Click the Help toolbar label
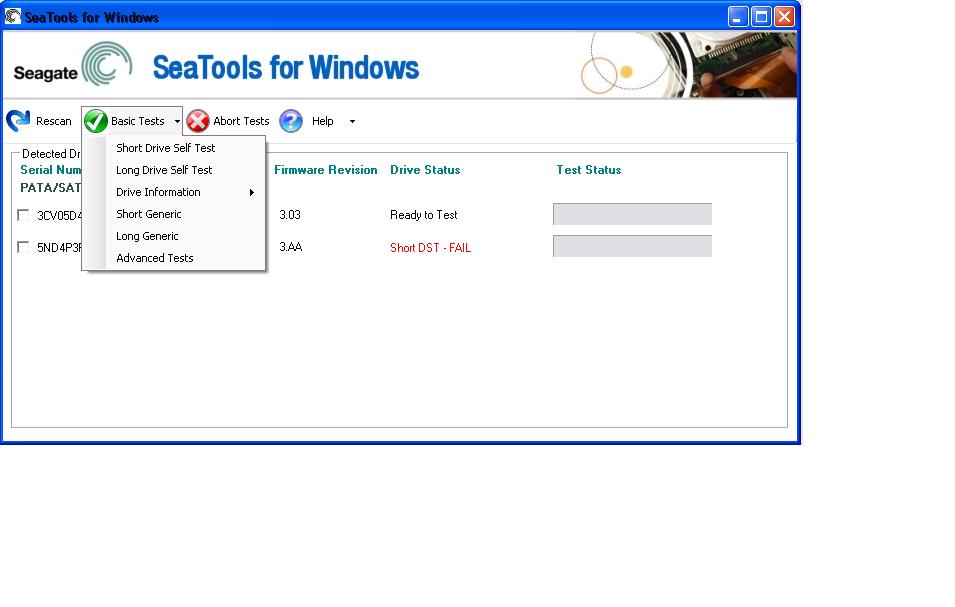Image resolution: width=955 pixels, height=607 pixels. click(323, 121)
